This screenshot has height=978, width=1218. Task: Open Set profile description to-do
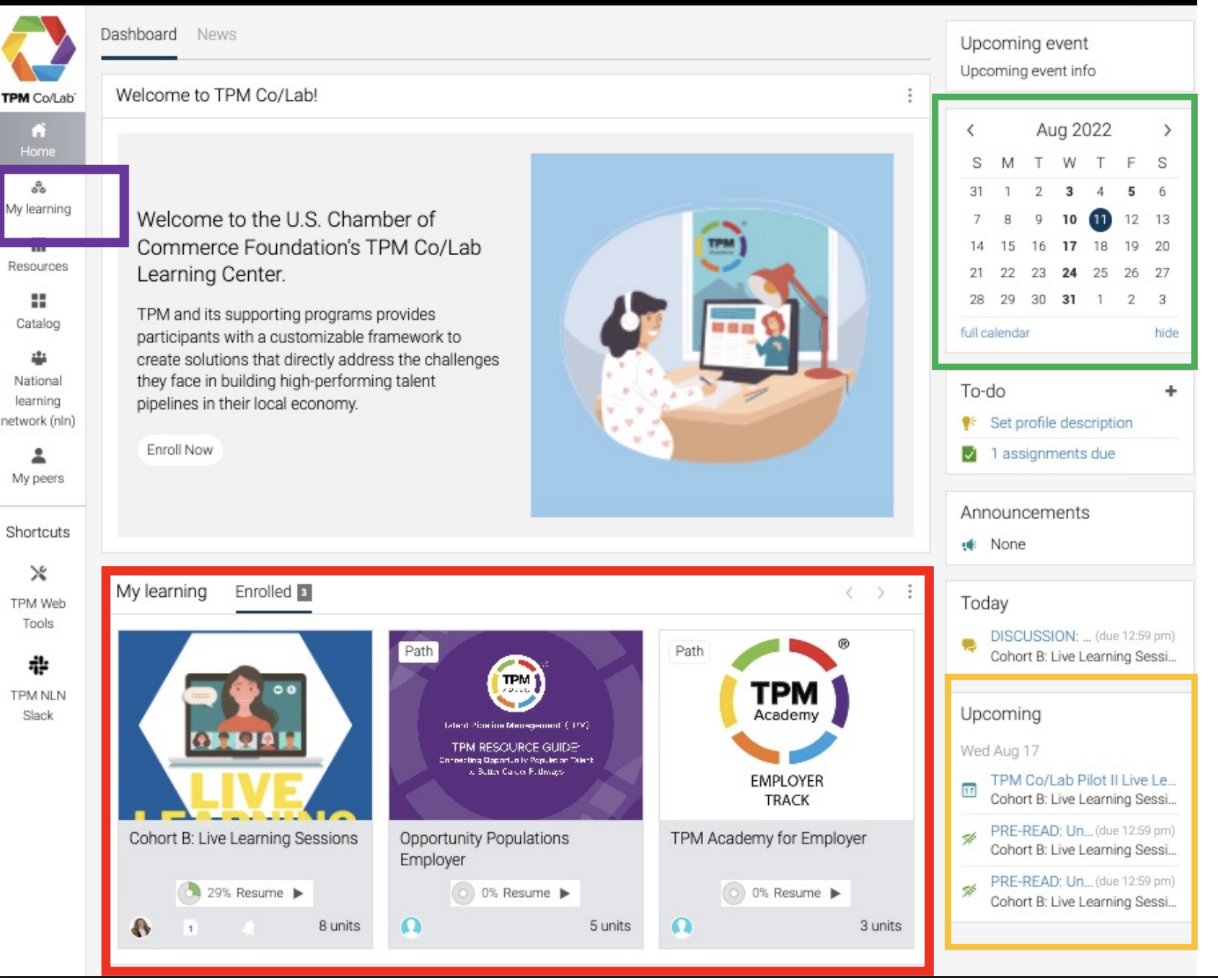[1061, 423]
